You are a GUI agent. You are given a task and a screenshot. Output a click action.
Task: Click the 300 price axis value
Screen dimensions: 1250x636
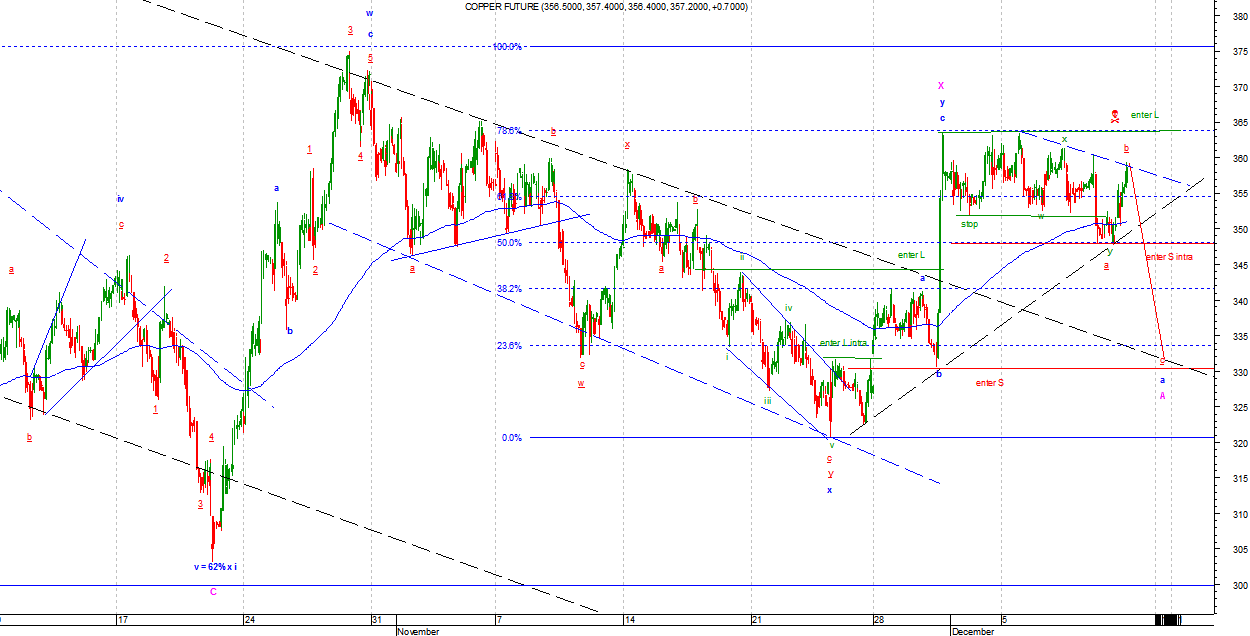point(1236,585)
